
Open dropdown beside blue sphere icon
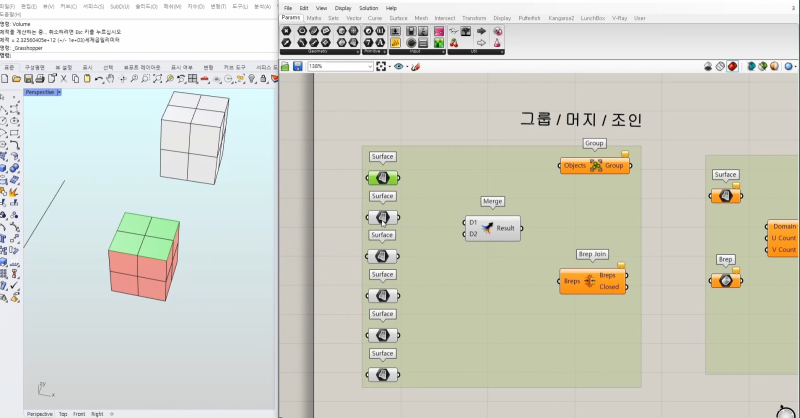coord(795,67)
